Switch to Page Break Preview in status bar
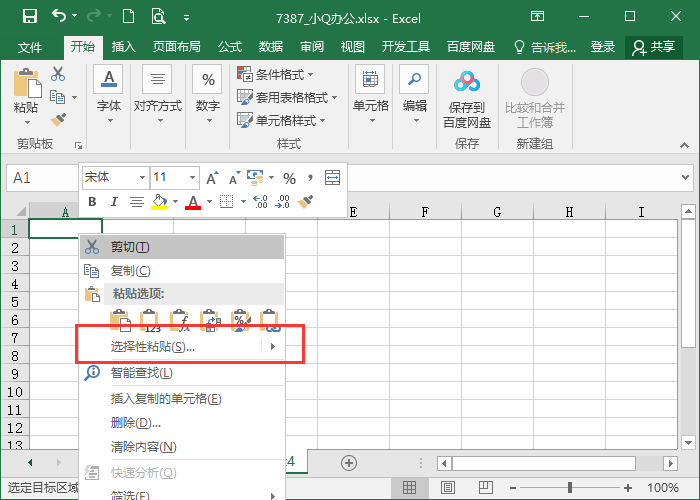This screenshot has width=700, height=500. click(x=486, y=488)
